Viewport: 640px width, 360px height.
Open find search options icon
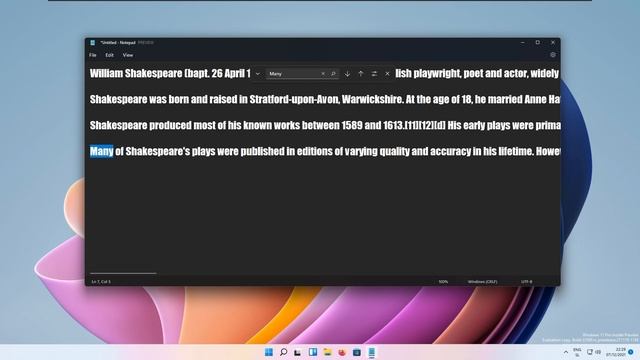pos(374,74)
